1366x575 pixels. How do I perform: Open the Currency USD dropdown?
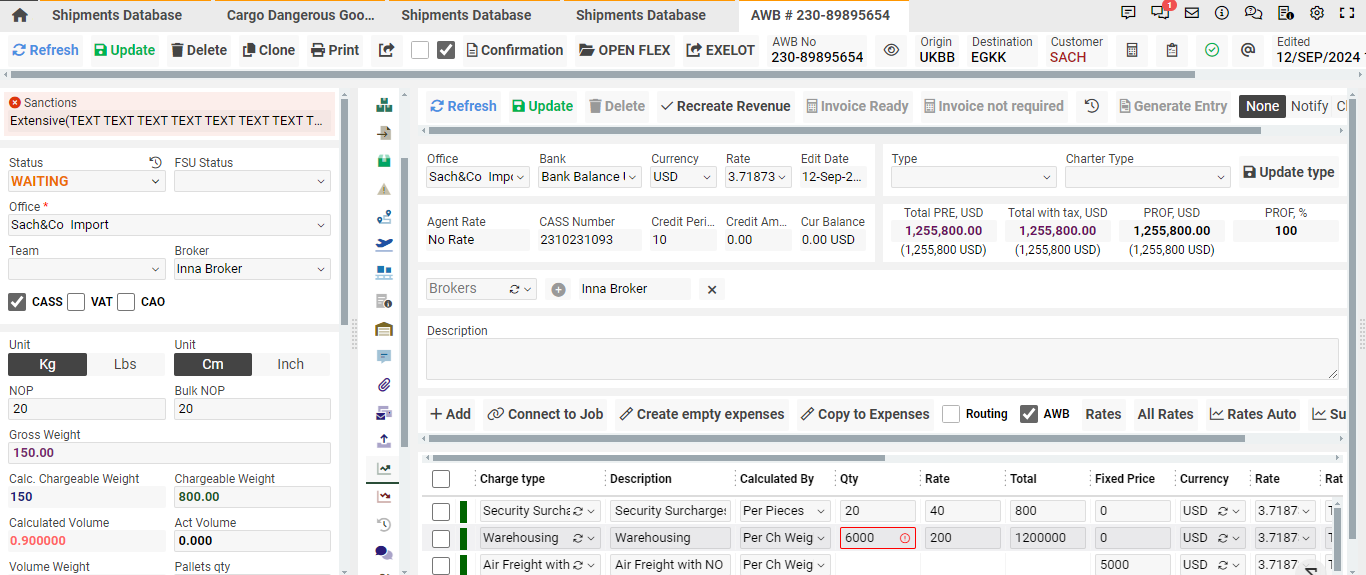pyautogui.click(x=683, y=177)
